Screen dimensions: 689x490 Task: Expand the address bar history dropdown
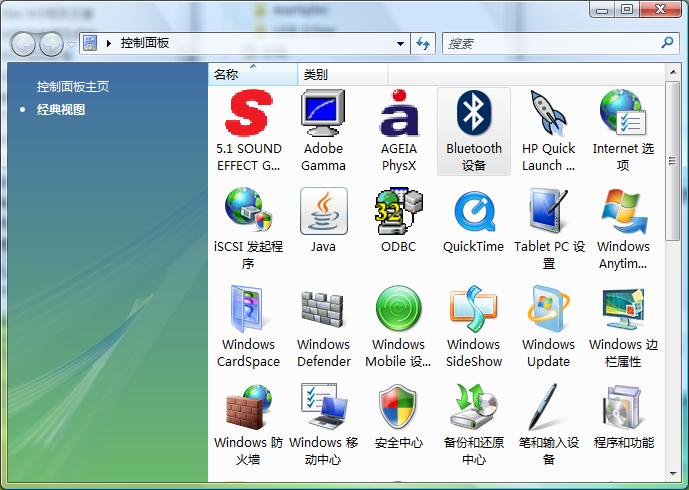400,44
